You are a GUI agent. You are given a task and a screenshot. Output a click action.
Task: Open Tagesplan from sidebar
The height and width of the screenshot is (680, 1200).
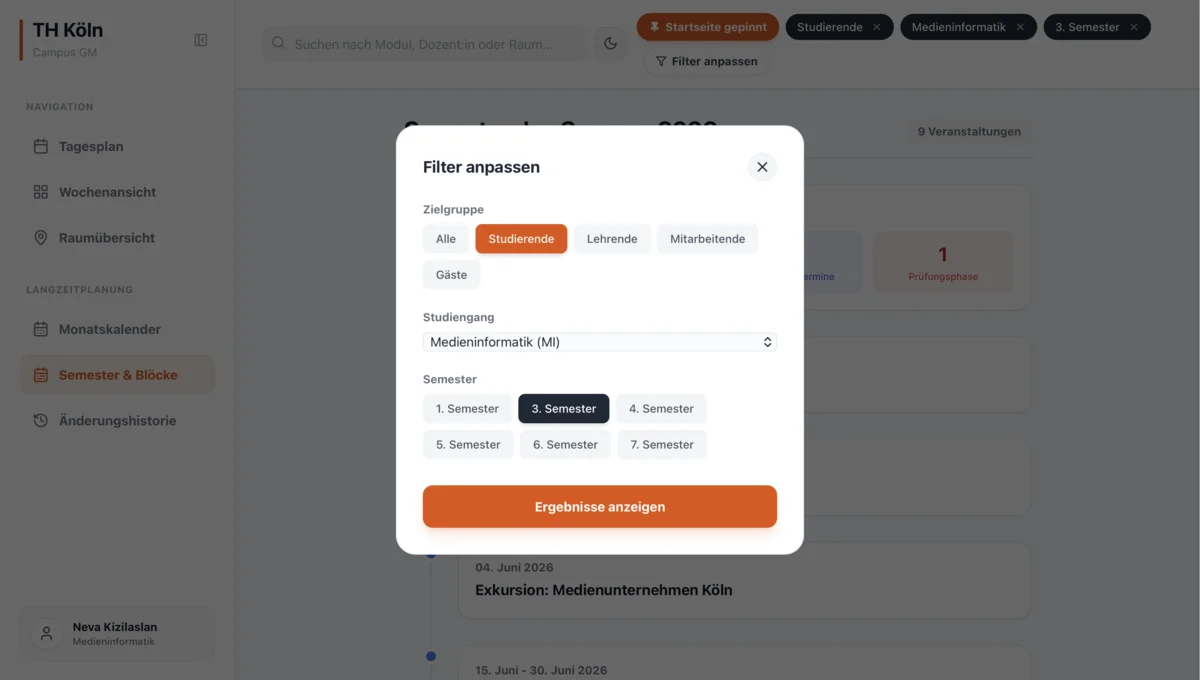[91, 146]
